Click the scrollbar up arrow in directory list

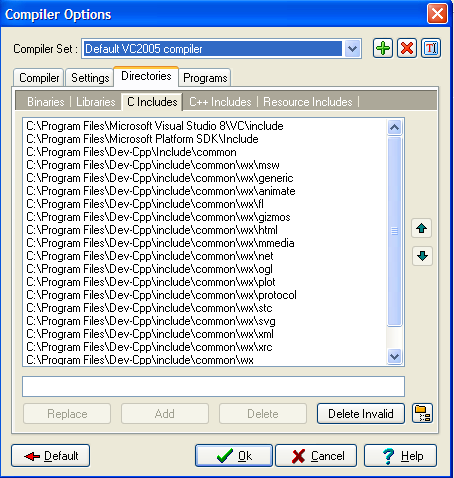click(x=395, y=127)
